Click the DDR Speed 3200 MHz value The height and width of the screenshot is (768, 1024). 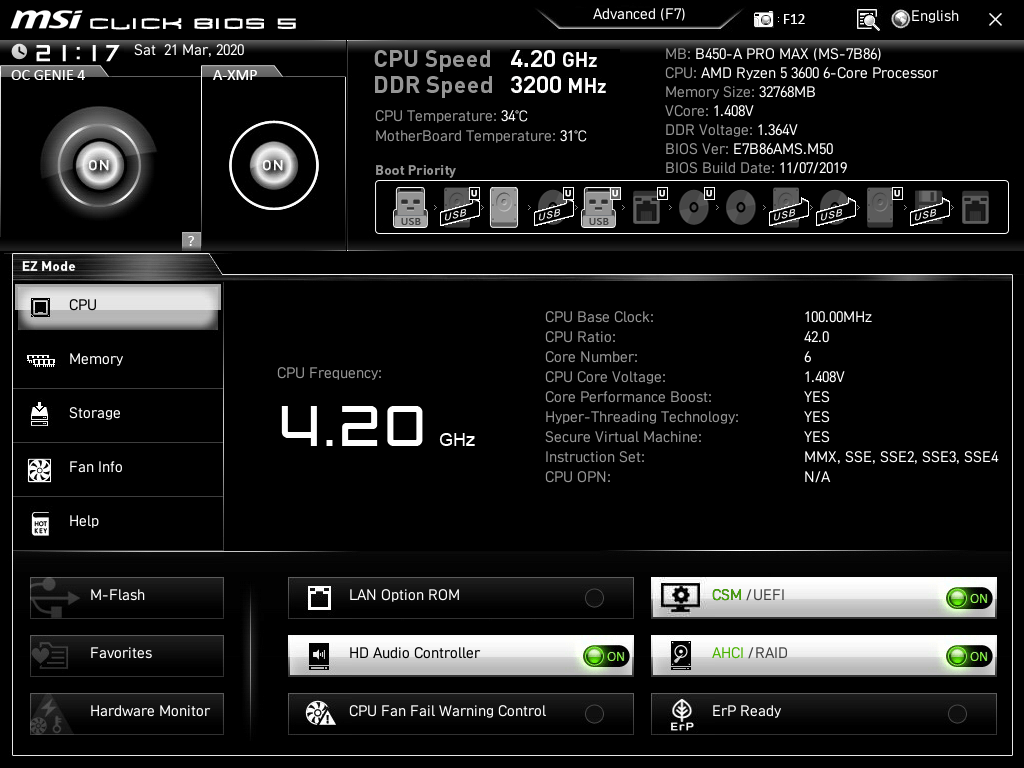click(x=558, y=86)
